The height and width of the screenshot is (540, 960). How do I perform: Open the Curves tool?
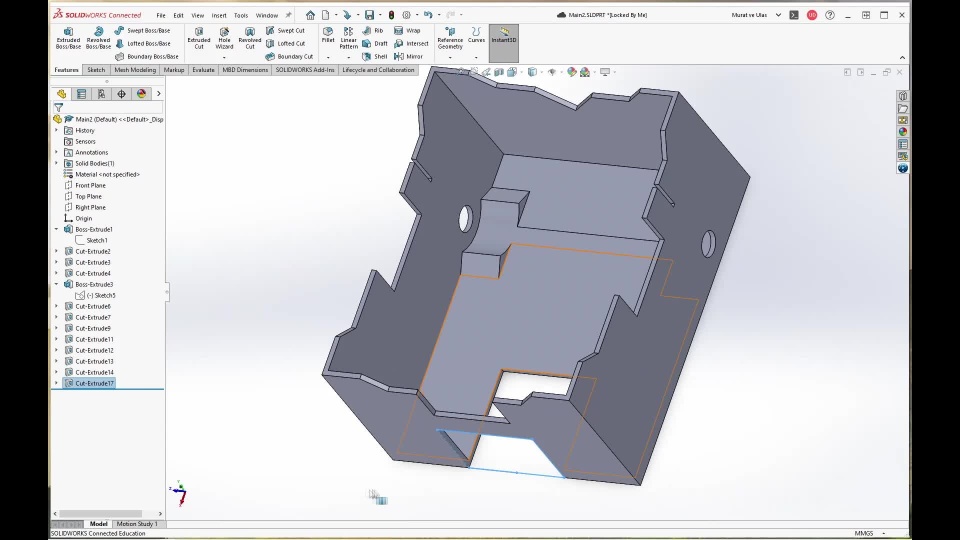[x=476, y=35]
